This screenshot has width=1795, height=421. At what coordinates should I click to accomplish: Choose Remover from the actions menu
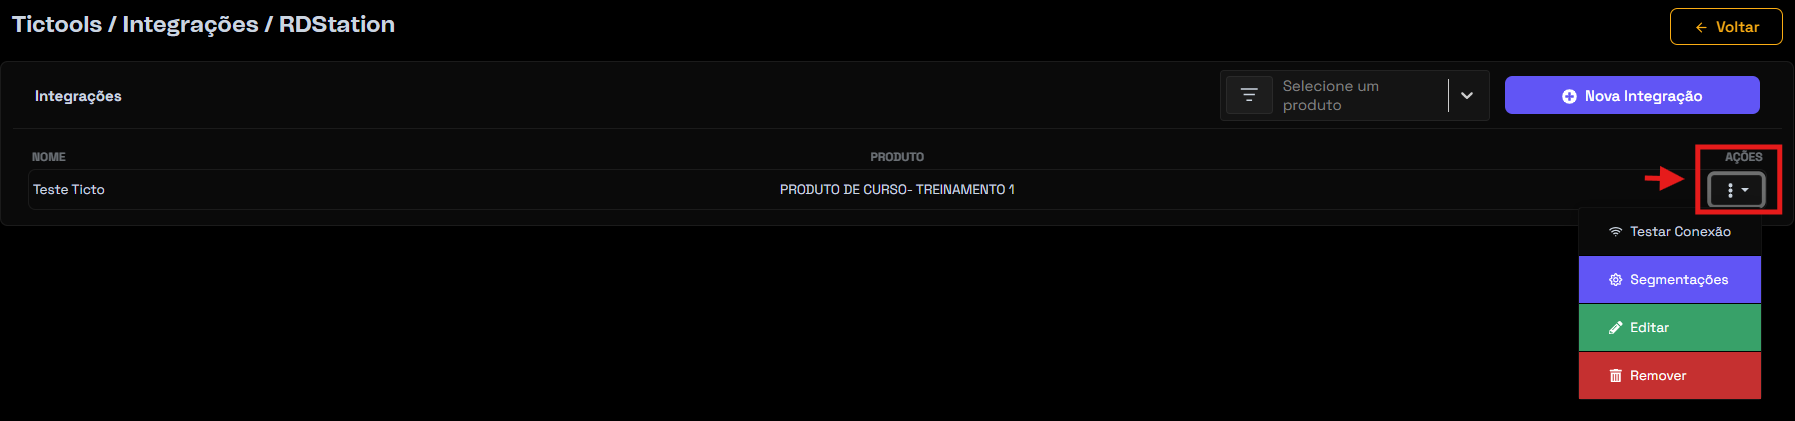(1670, 376)
